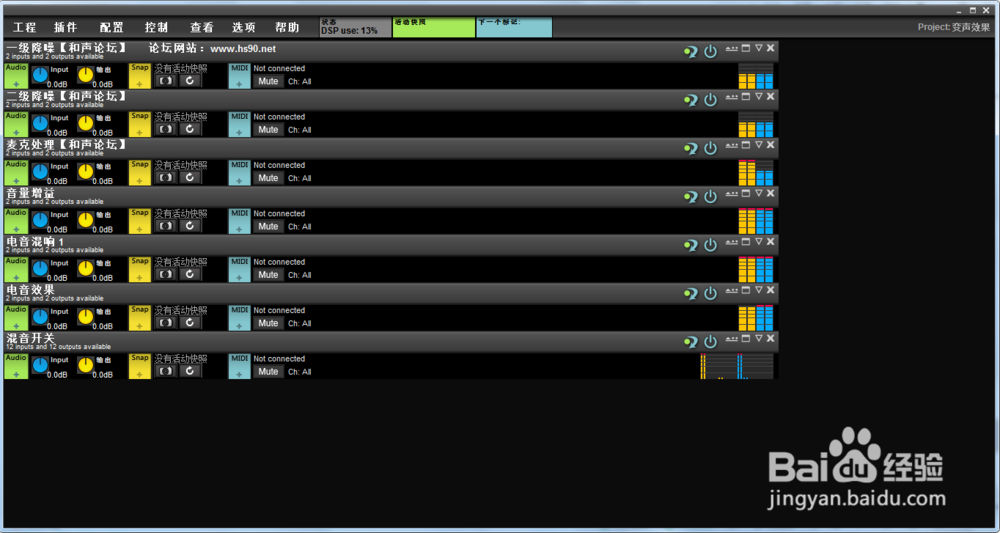
Task: Open the plugin editor window icon for 一级降噪
Action: (746, 48)
